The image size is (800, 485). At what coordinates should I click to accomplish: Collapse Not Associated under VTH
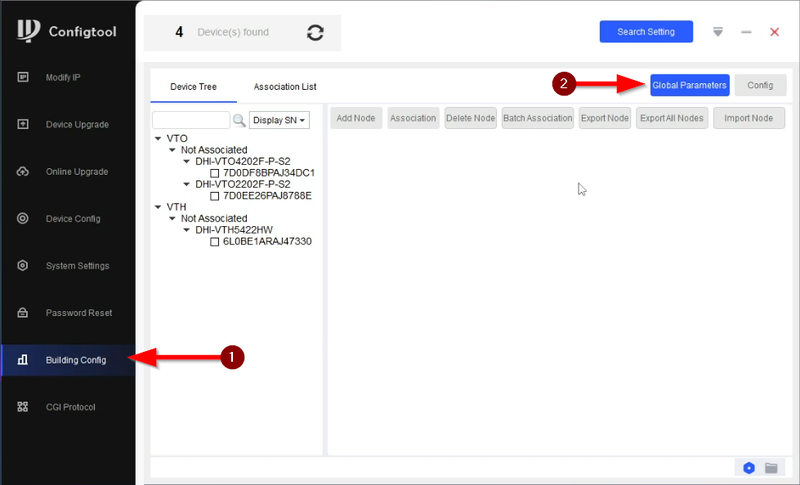click(x=172, y=218)
